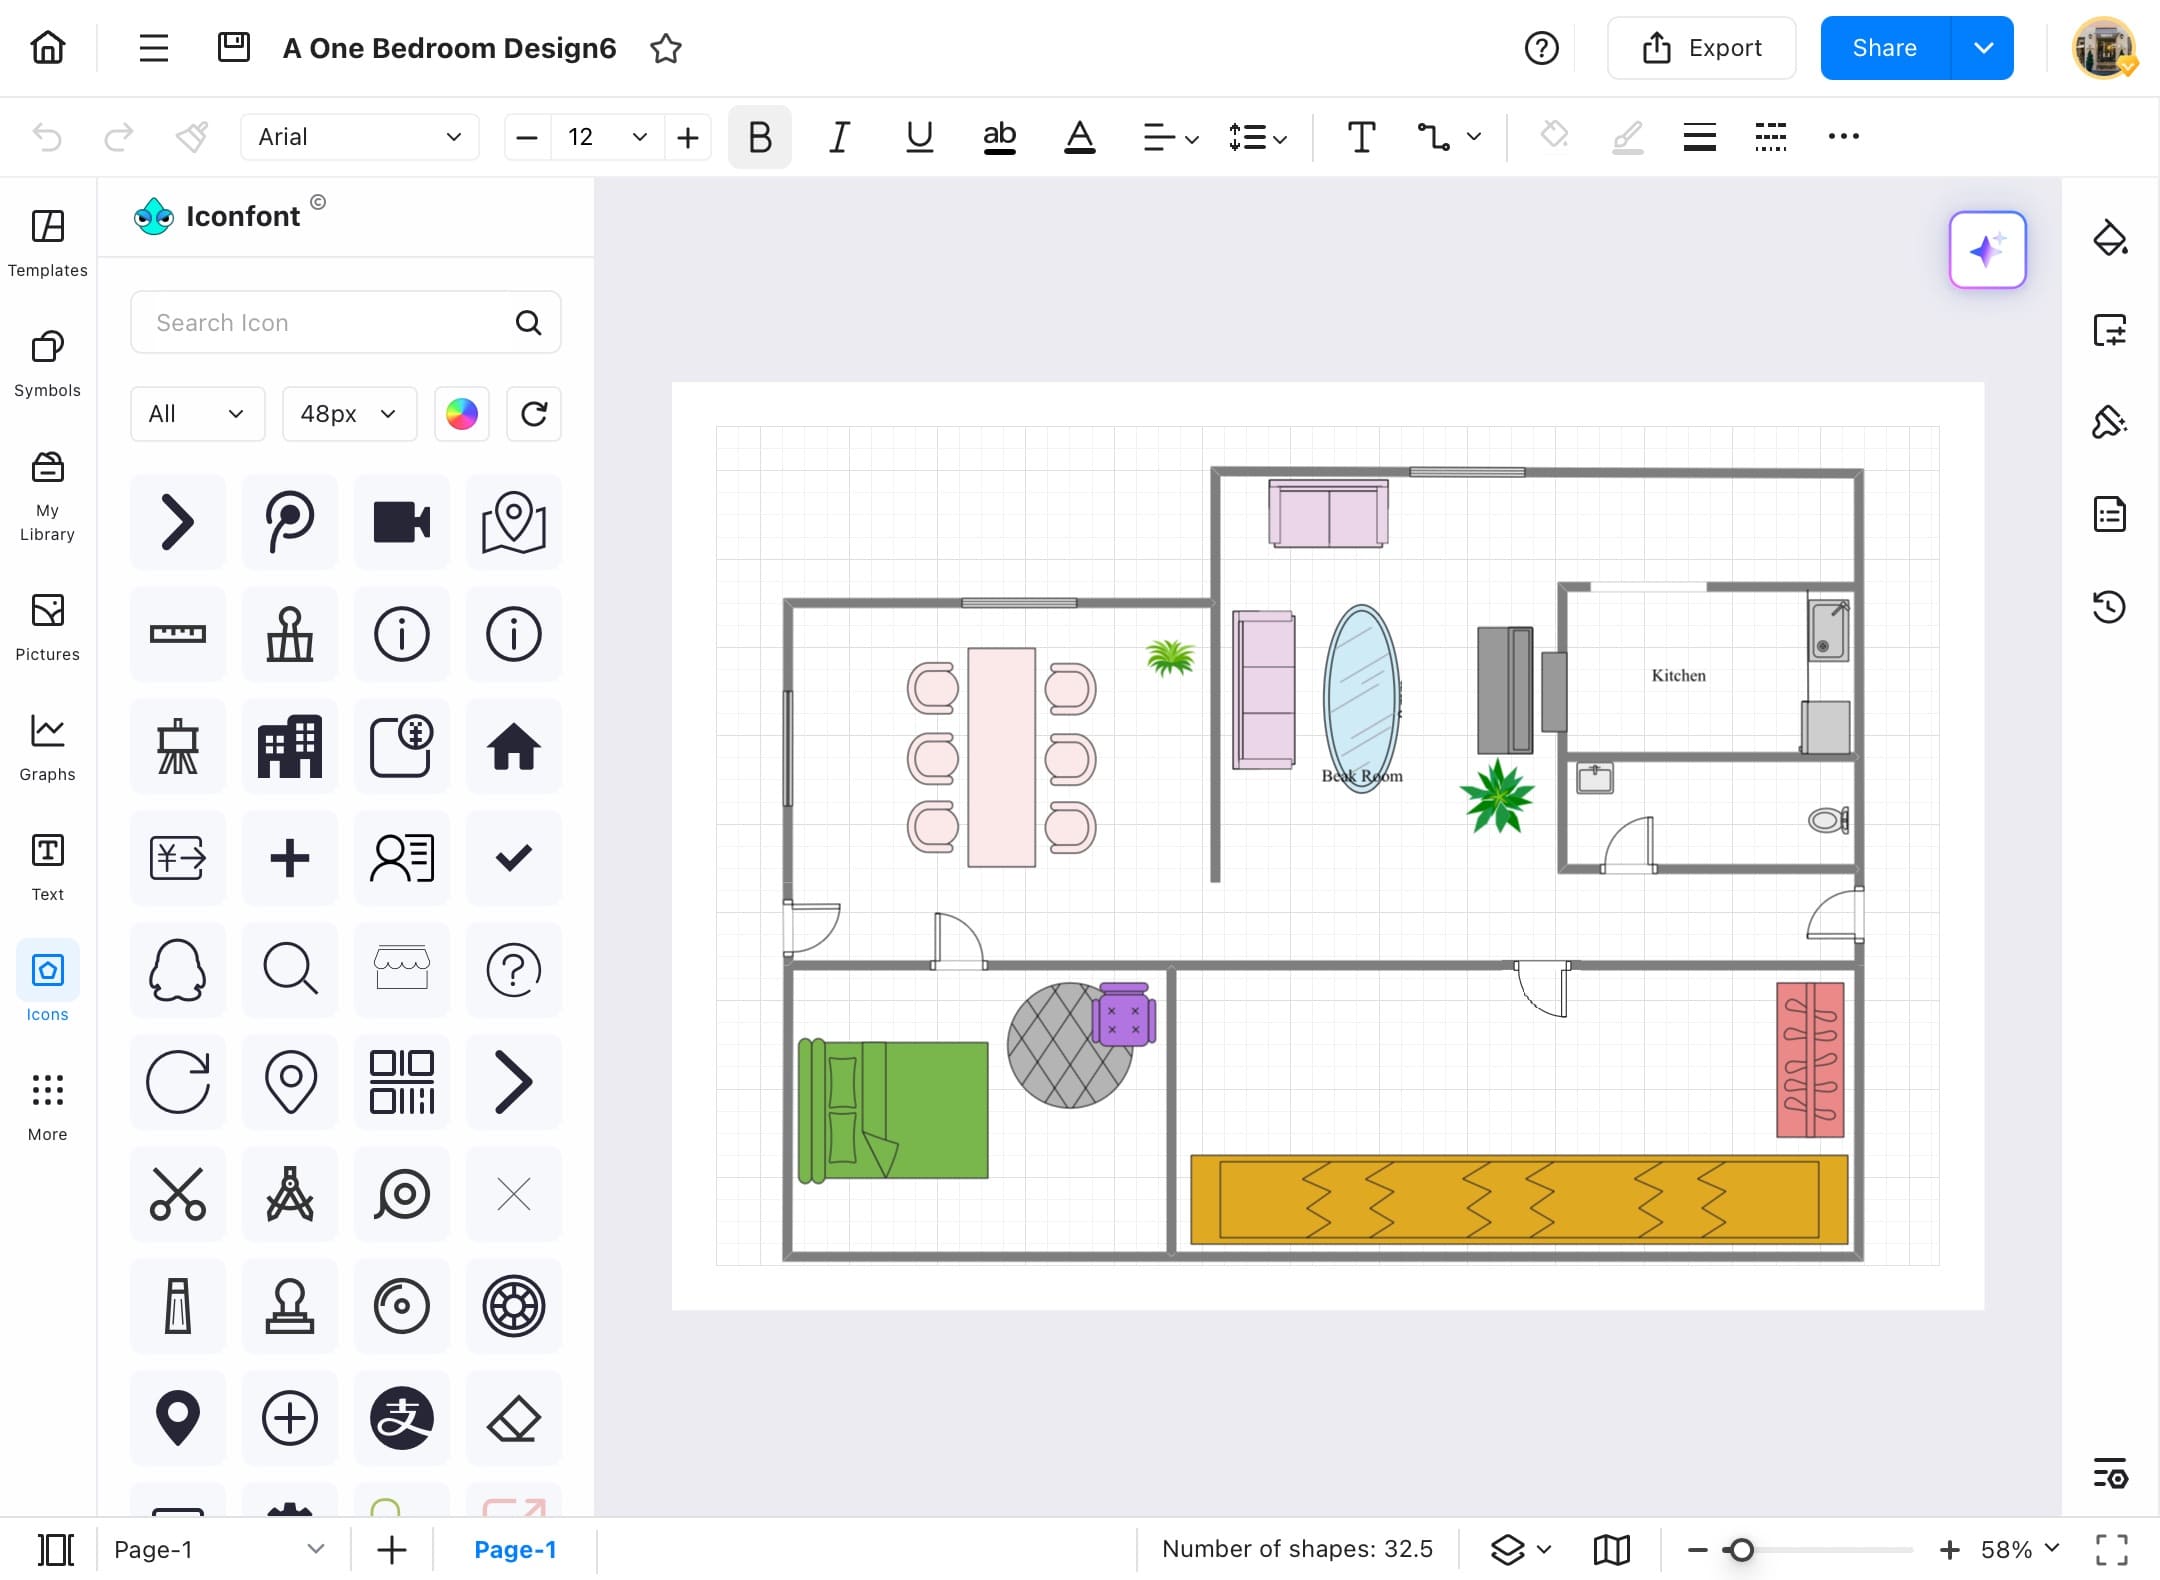Image resolution: width=2160 pixels, height=1580 pixels.
Task: Open the font family dropdown
Action: pyautogui.click(x=359, y=136)
